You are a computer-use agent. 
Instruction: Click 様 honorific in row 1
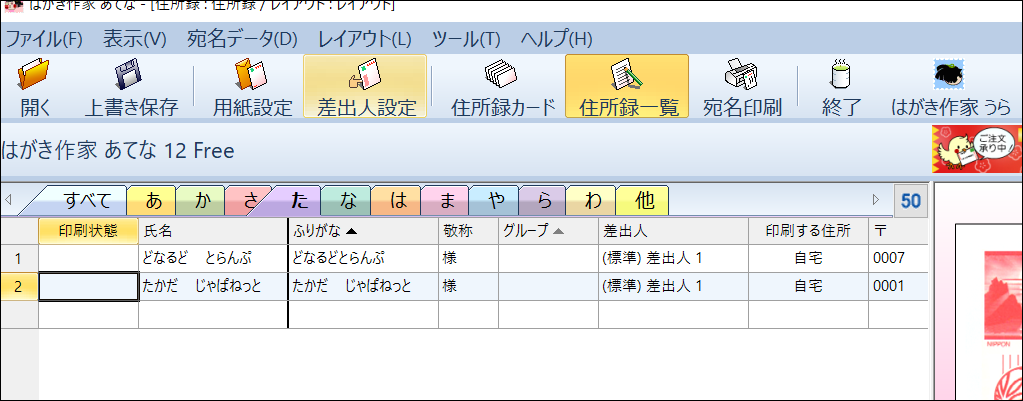point(468,258)
